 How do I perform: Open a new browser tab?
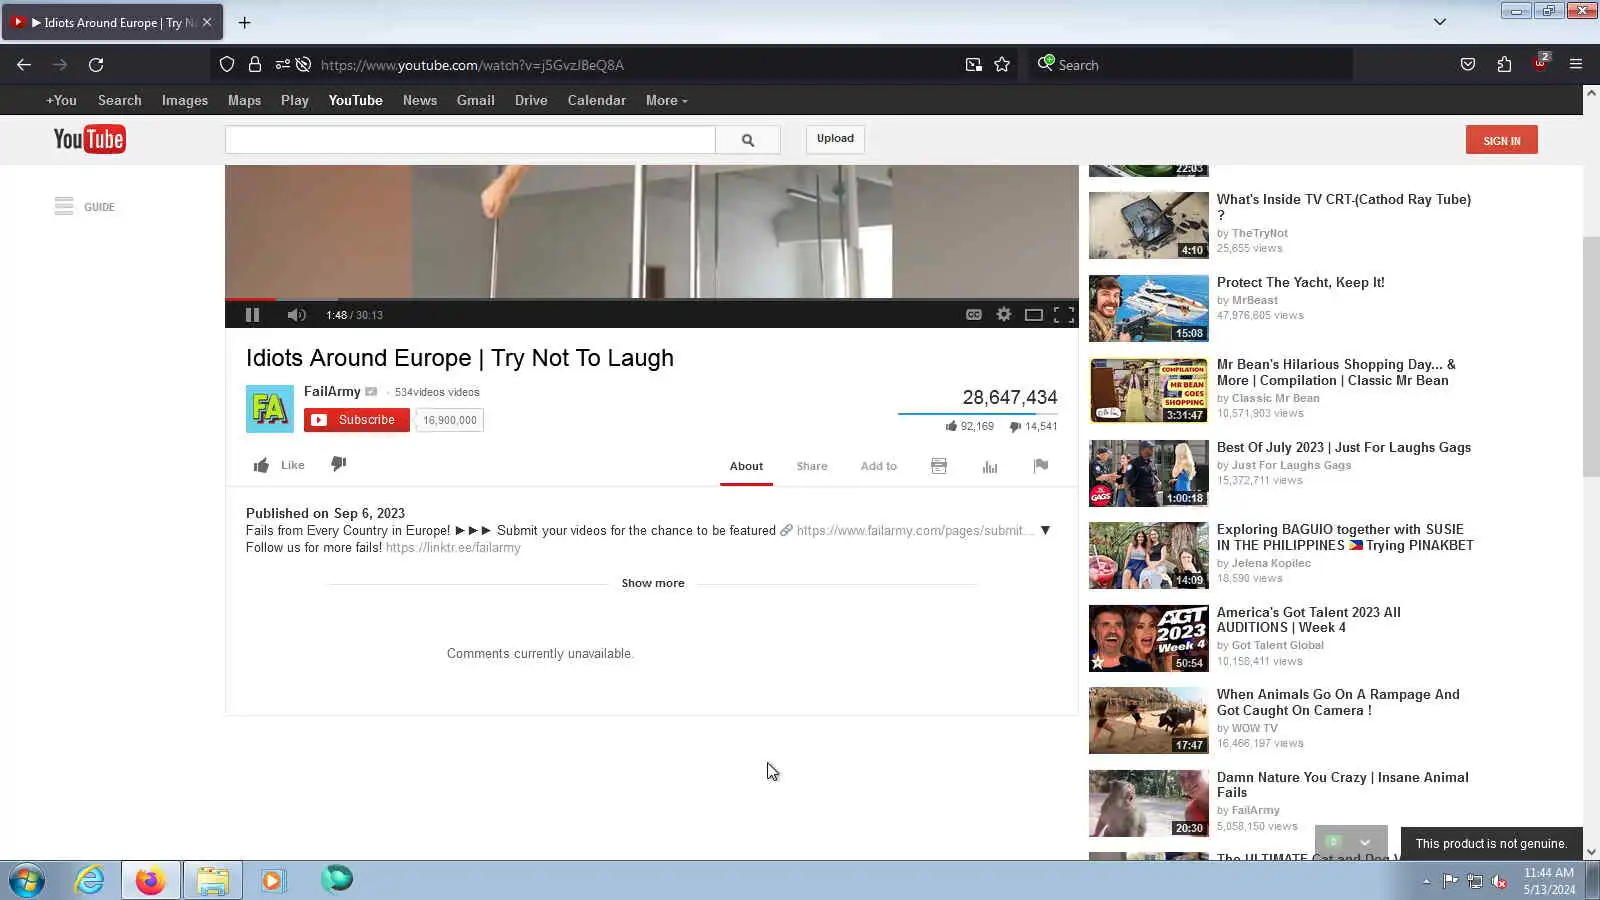pos(244,22)
